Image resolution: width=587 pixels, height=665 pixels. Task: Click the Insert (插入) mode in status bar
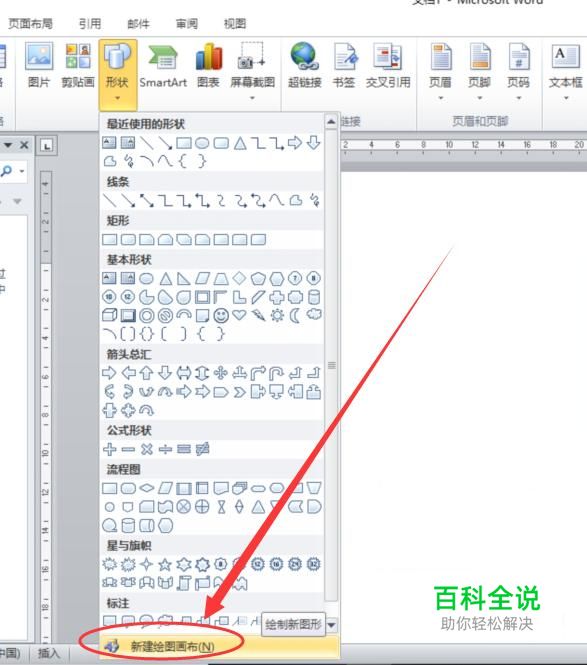click(49, 653)
